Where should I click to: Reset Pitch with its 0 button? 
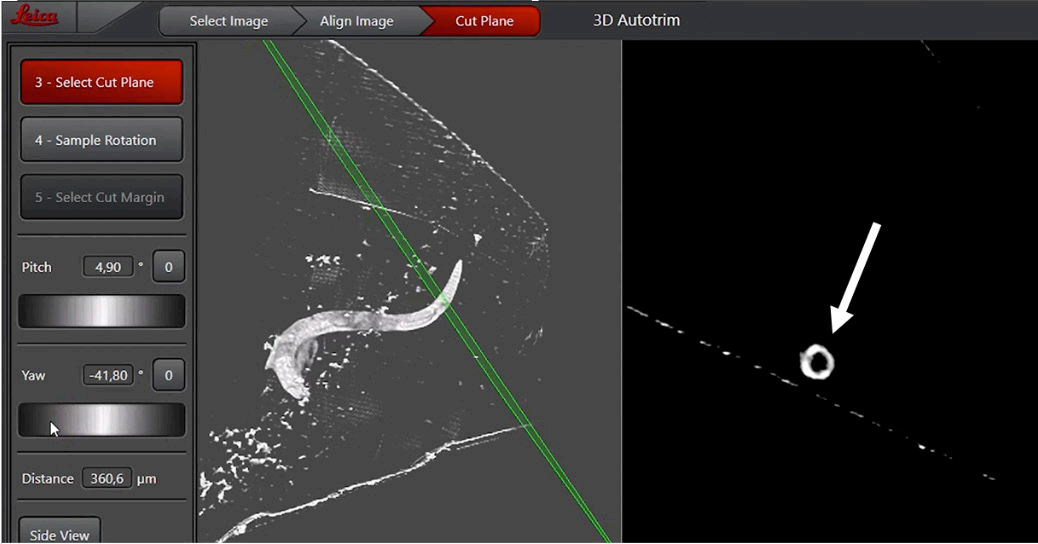pos(168,267)
